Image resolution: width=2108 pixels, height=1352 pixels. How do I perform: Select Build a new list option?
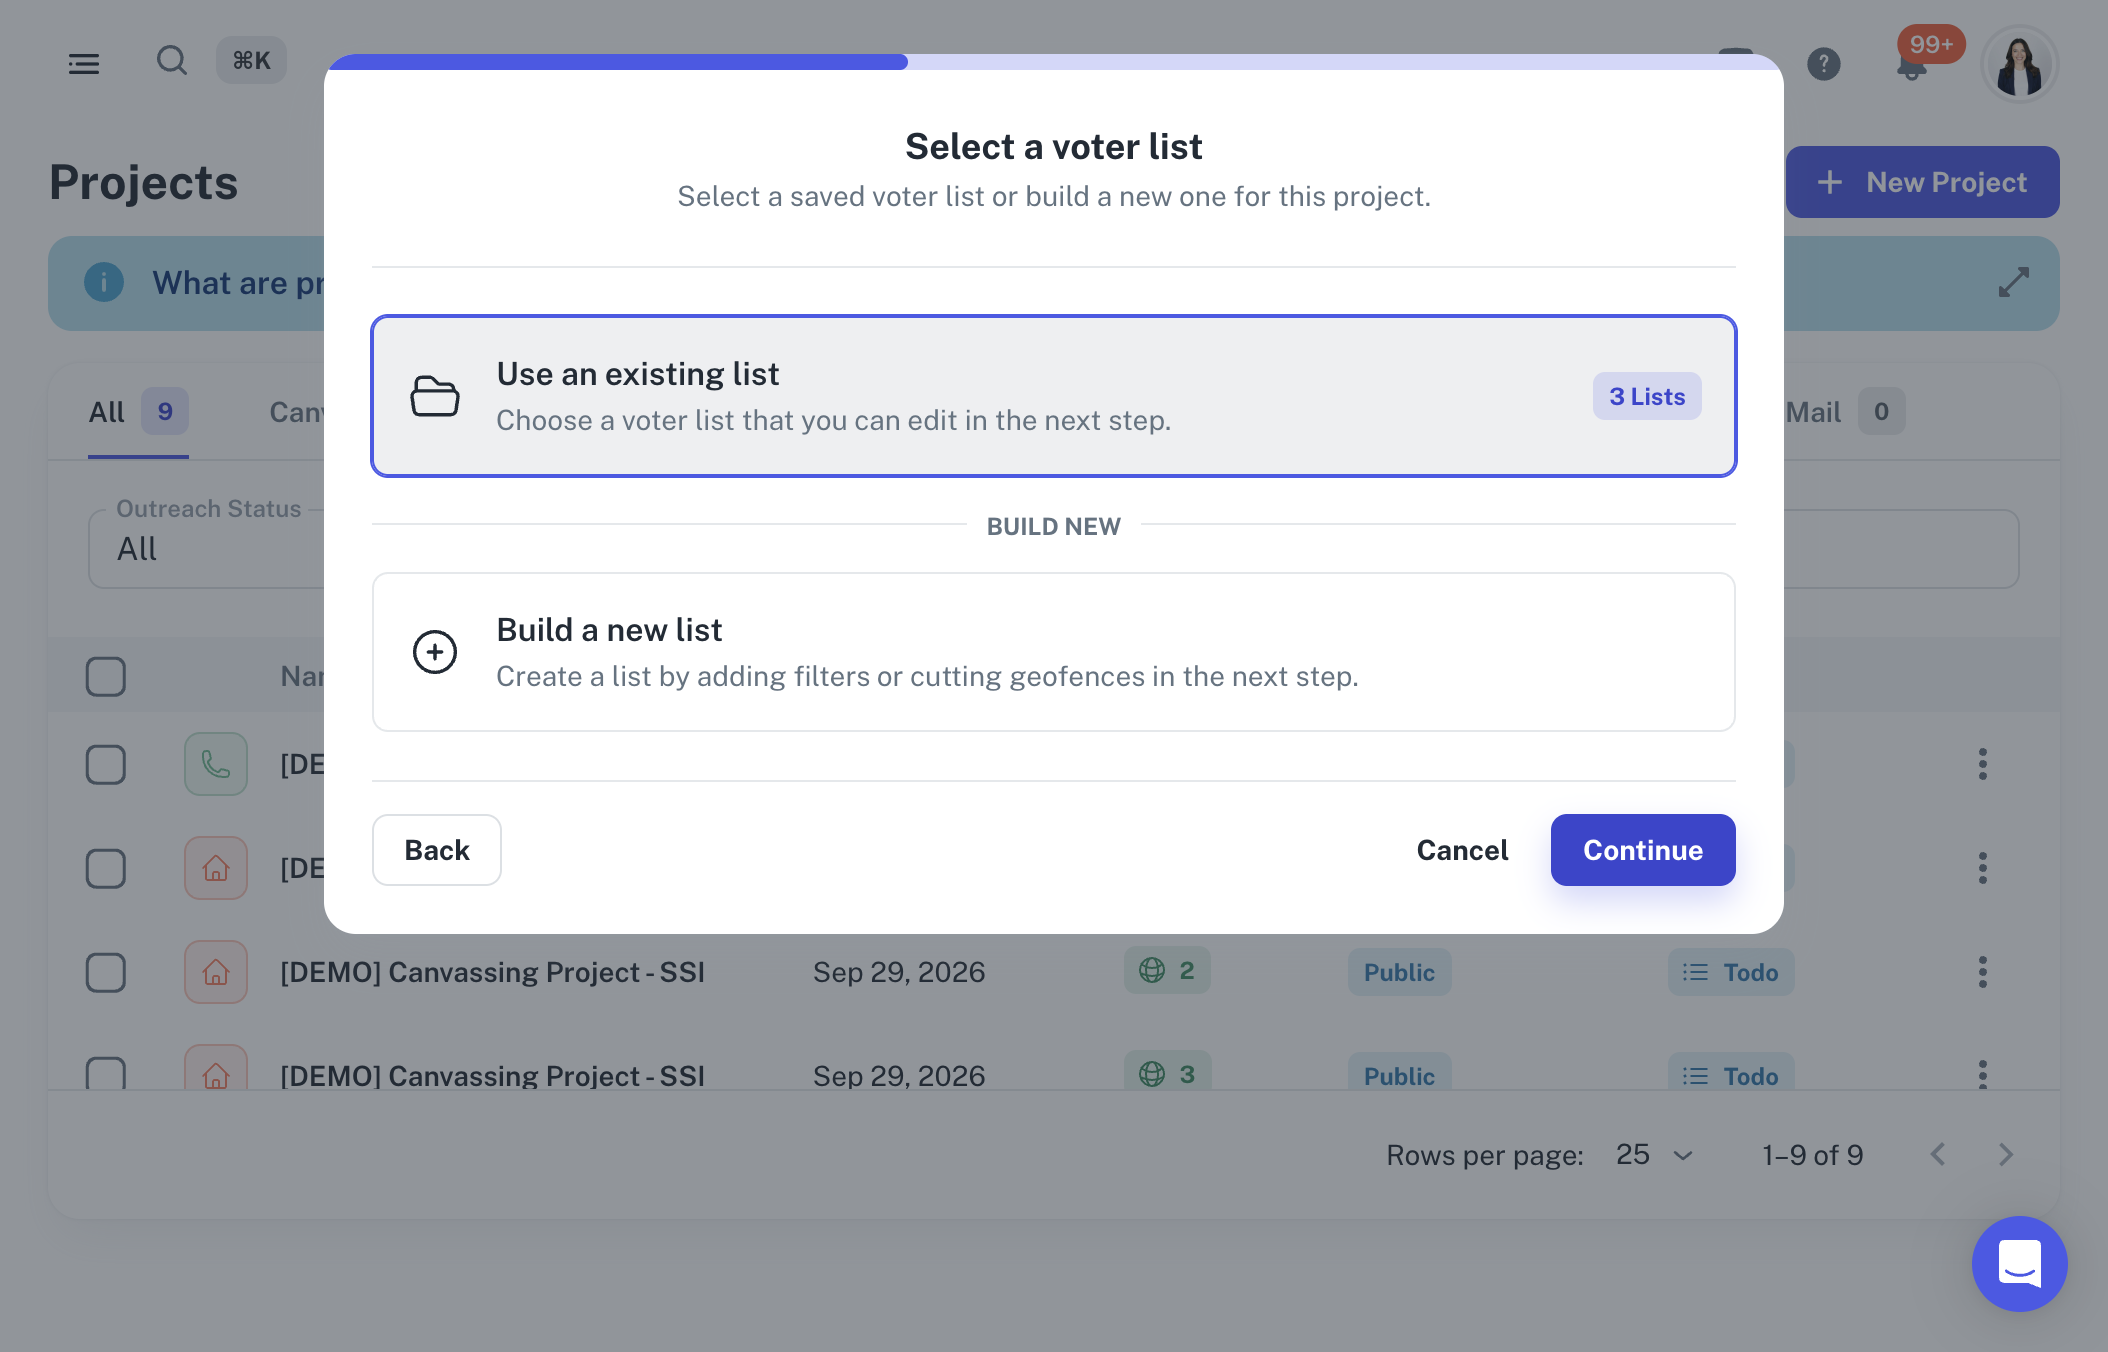(1054, 652)
